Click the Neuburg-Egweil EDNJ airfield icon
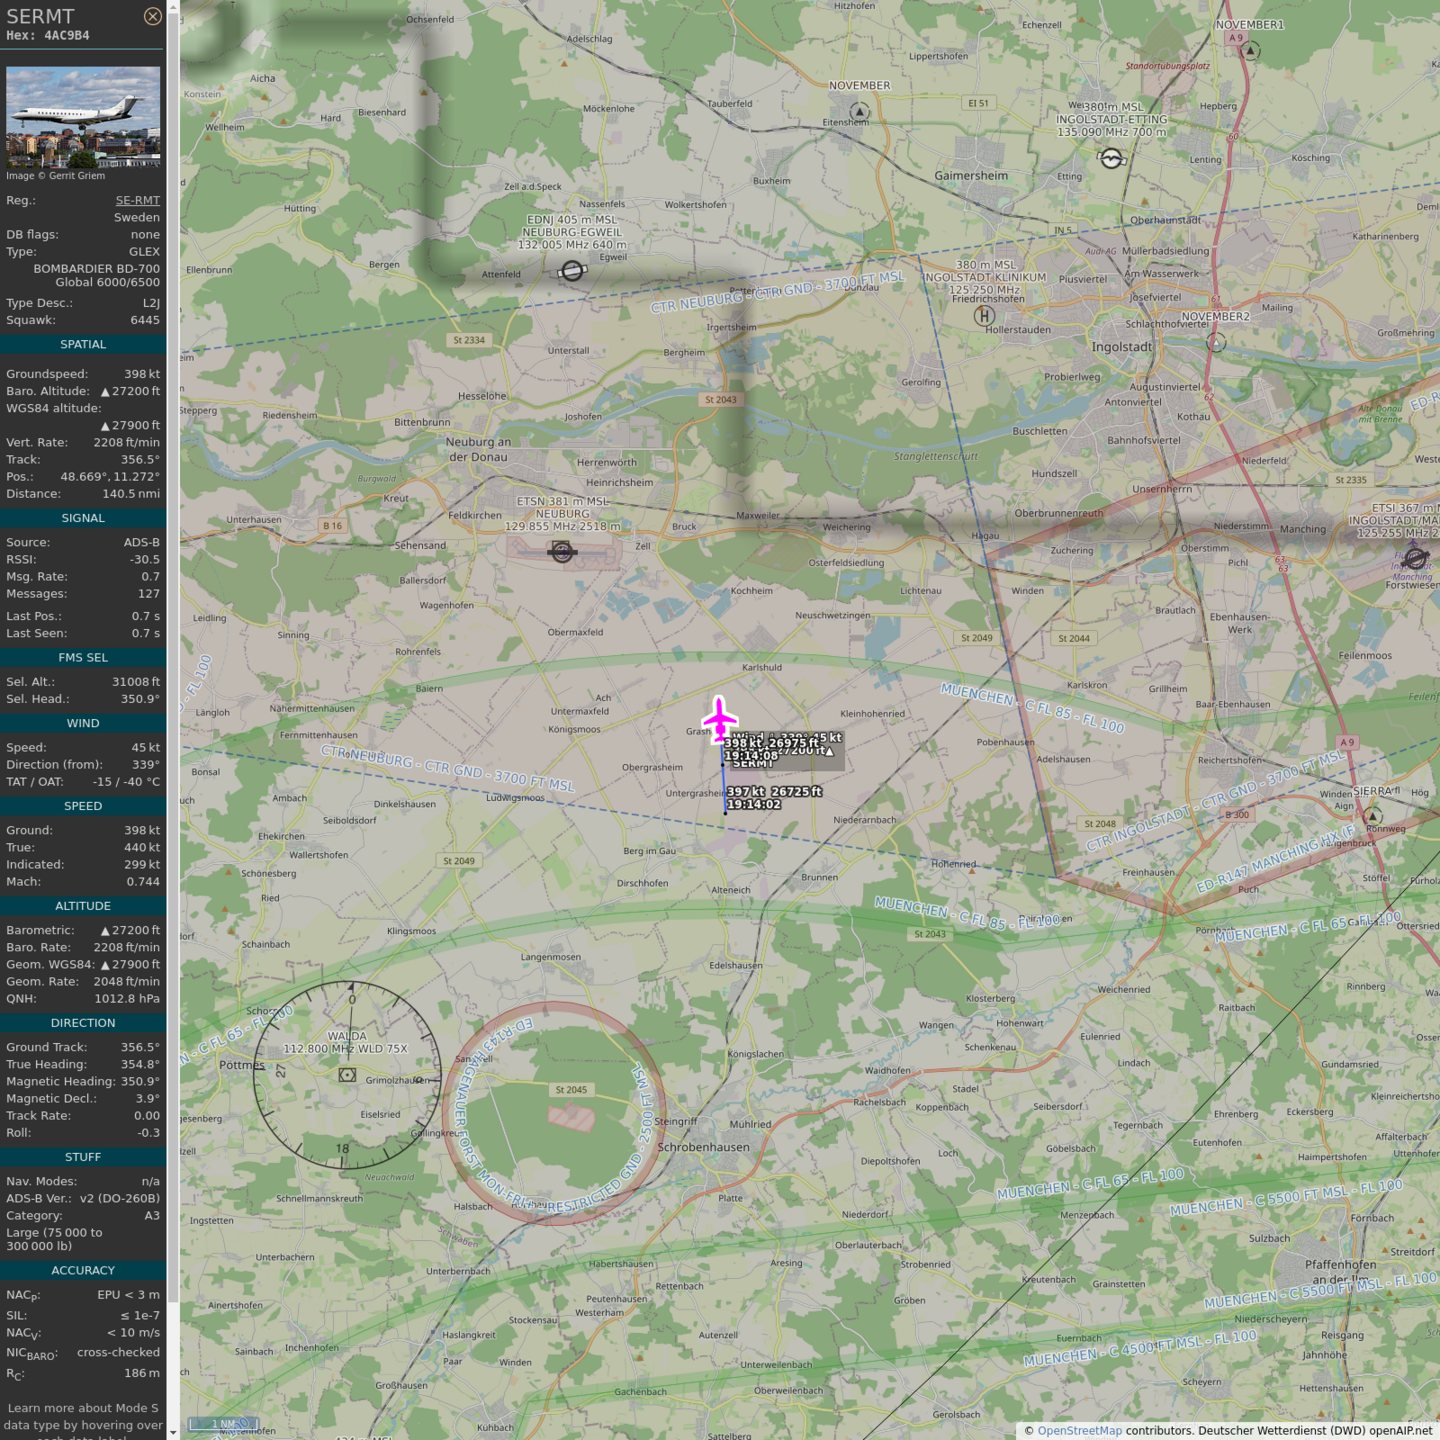Screen dimensions: 1440x1440 pyautogui.click(x=571, y=271)
